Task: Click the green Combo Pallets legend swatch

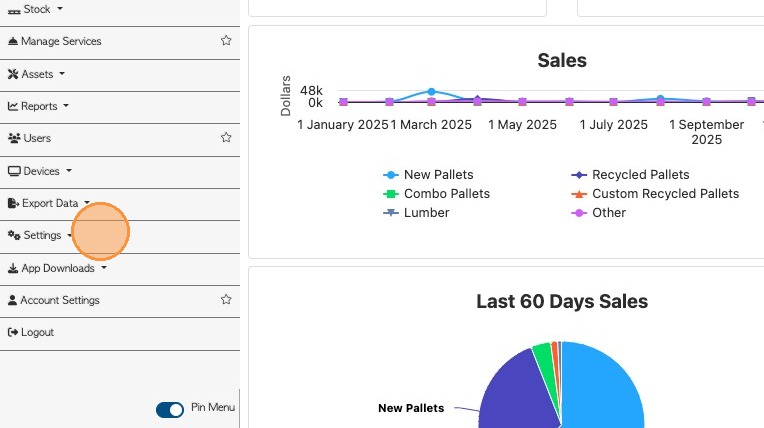Action: pos(391,194)
